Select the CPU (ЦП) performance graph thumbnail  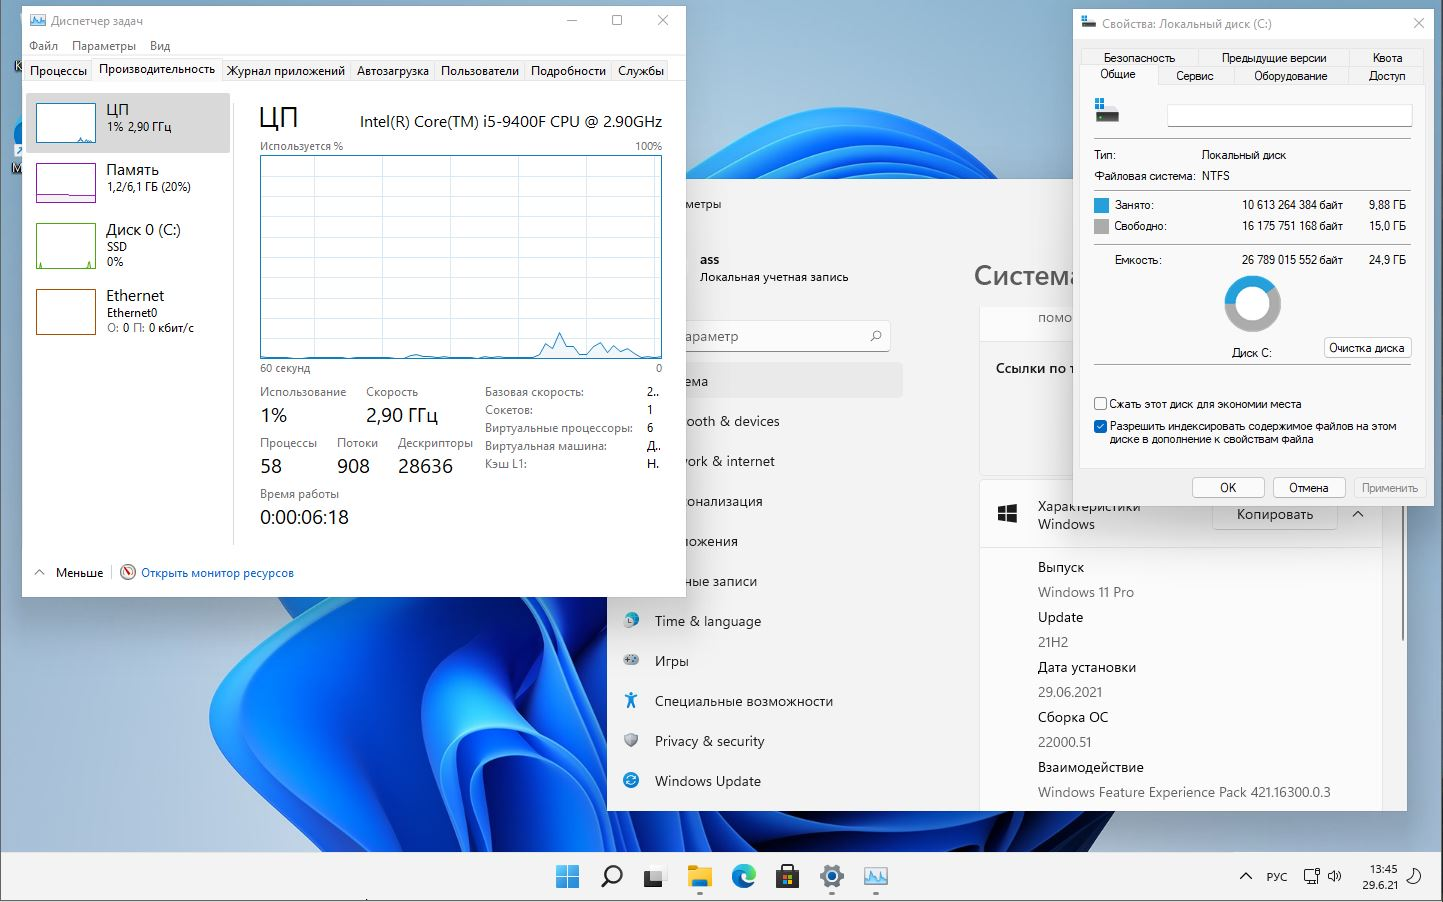click(66, 123)
